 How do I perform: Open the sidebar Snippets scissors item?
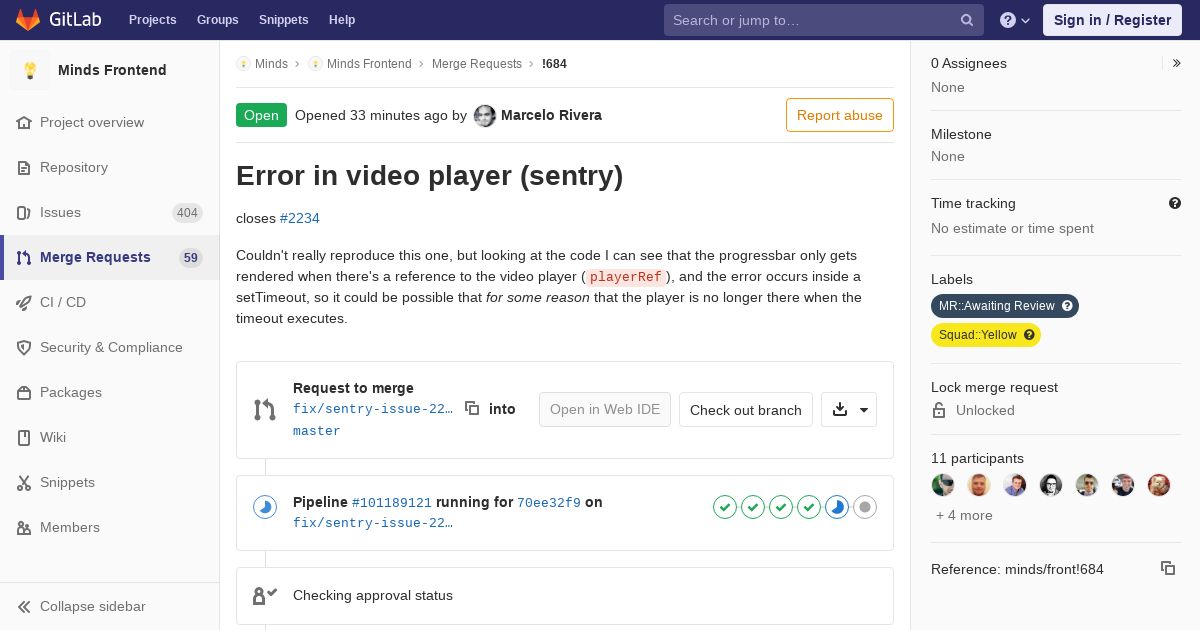click(x=110, y=482)
